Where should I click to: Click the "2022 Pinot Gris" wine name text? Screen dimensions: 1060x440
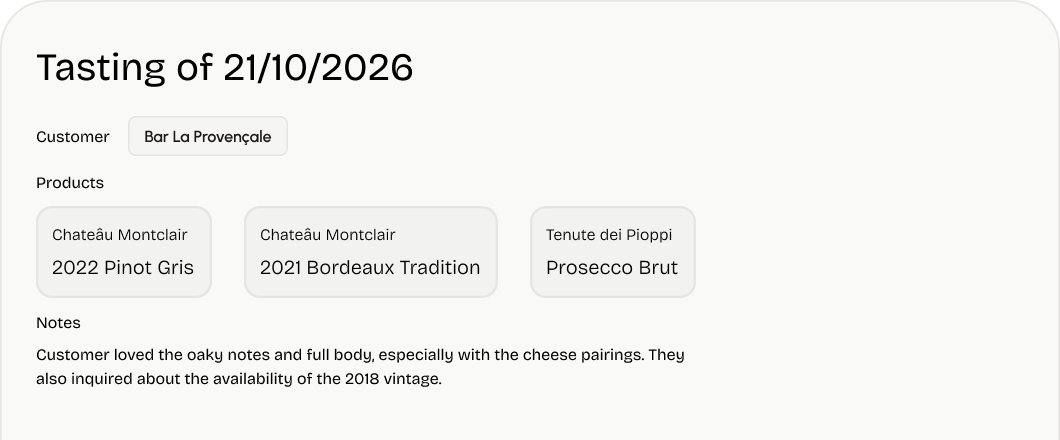pos(123,268)
